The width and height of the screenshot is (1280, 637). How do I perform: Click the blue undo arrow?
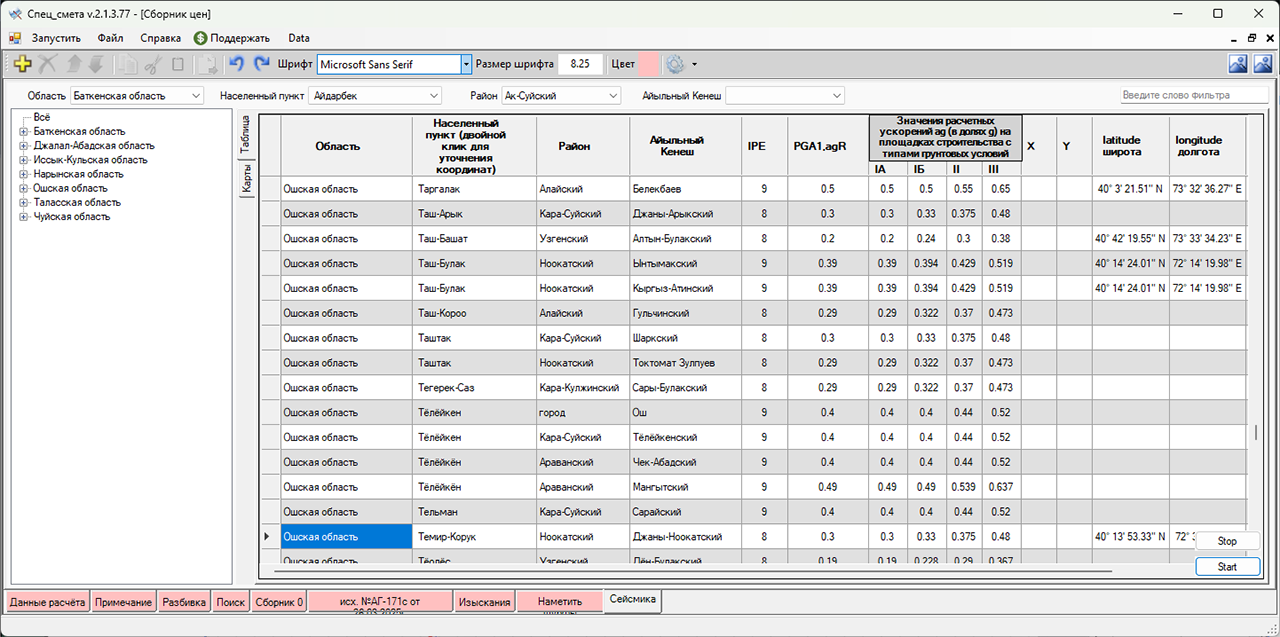pyautogui.click(x=237, y=64)
